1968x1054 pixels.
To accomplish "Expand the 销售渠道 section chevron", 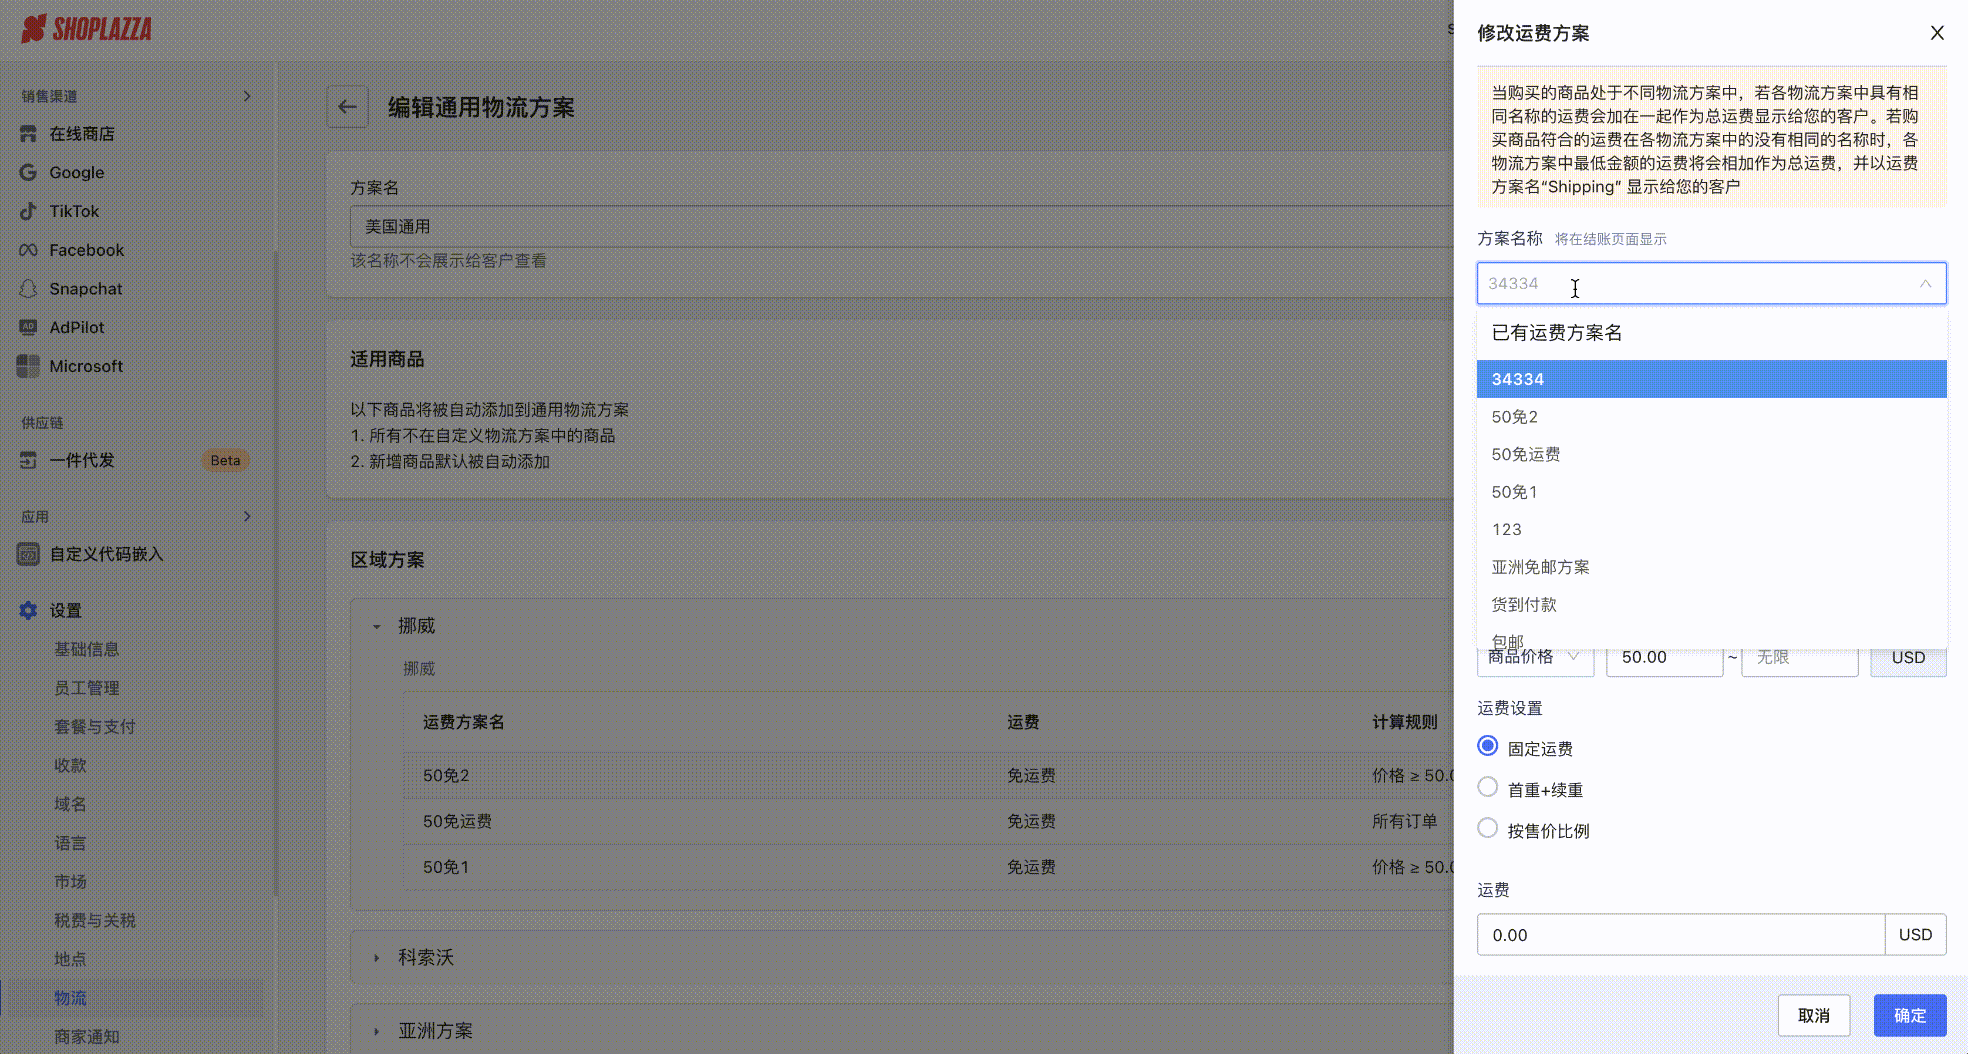I will pyautogui.click(x=247, y=96).
